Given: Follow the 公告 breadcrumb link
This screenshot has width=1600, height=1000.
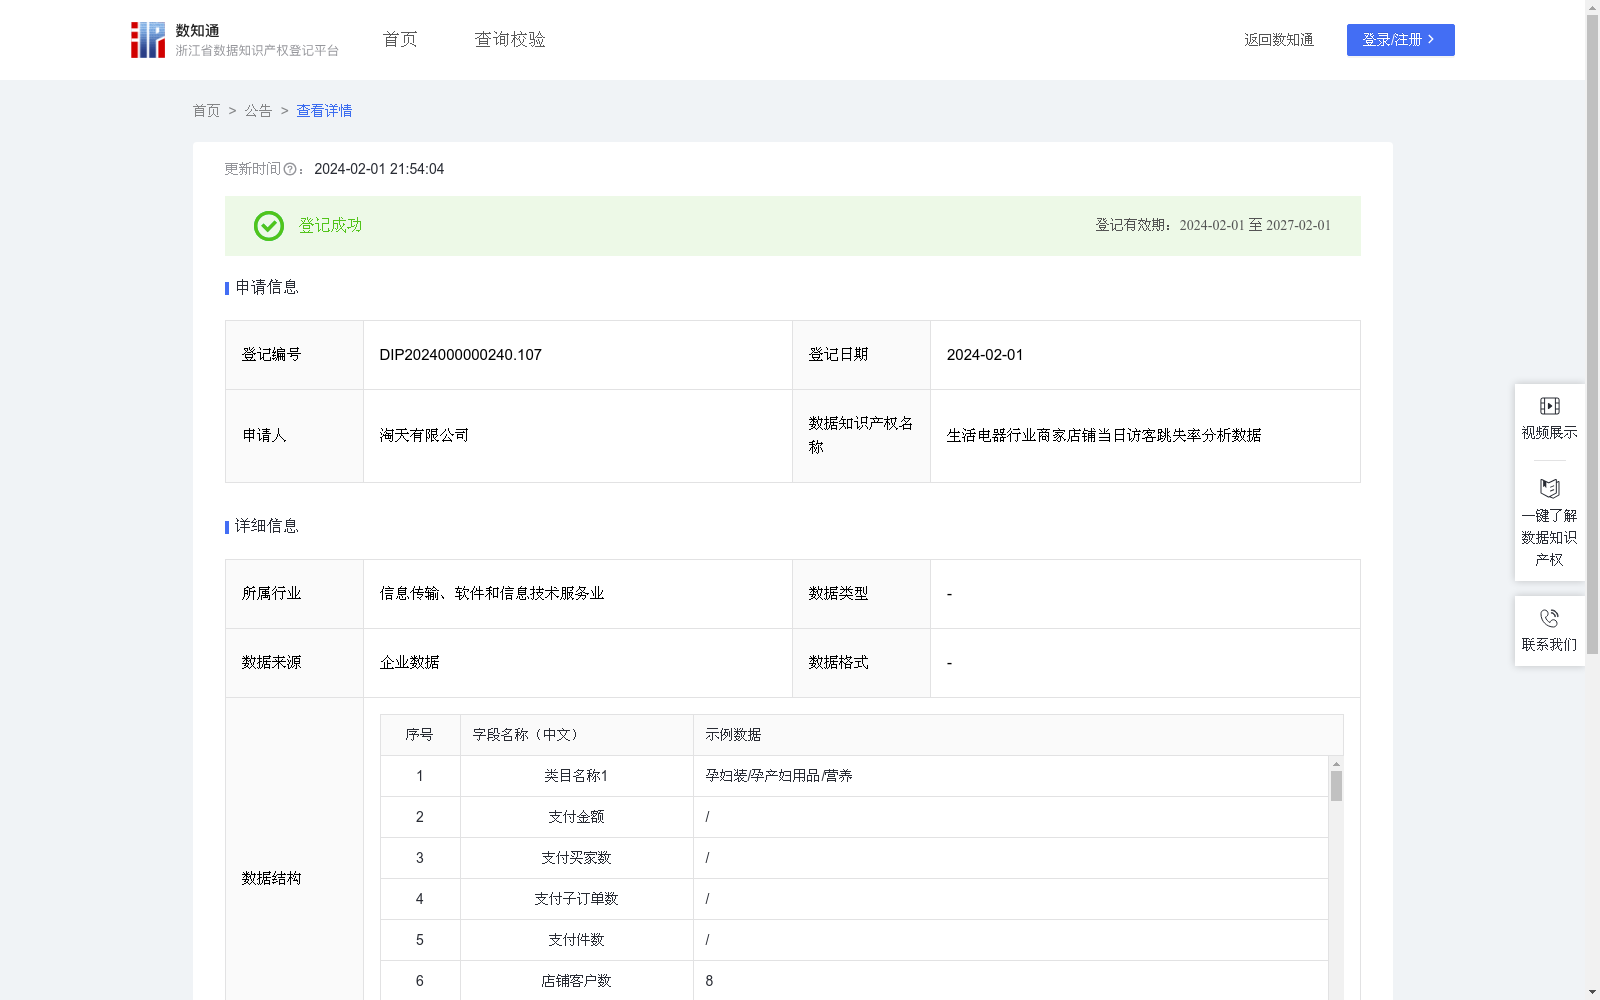Looking at the screenshot, I should click(x=258, y=110).
